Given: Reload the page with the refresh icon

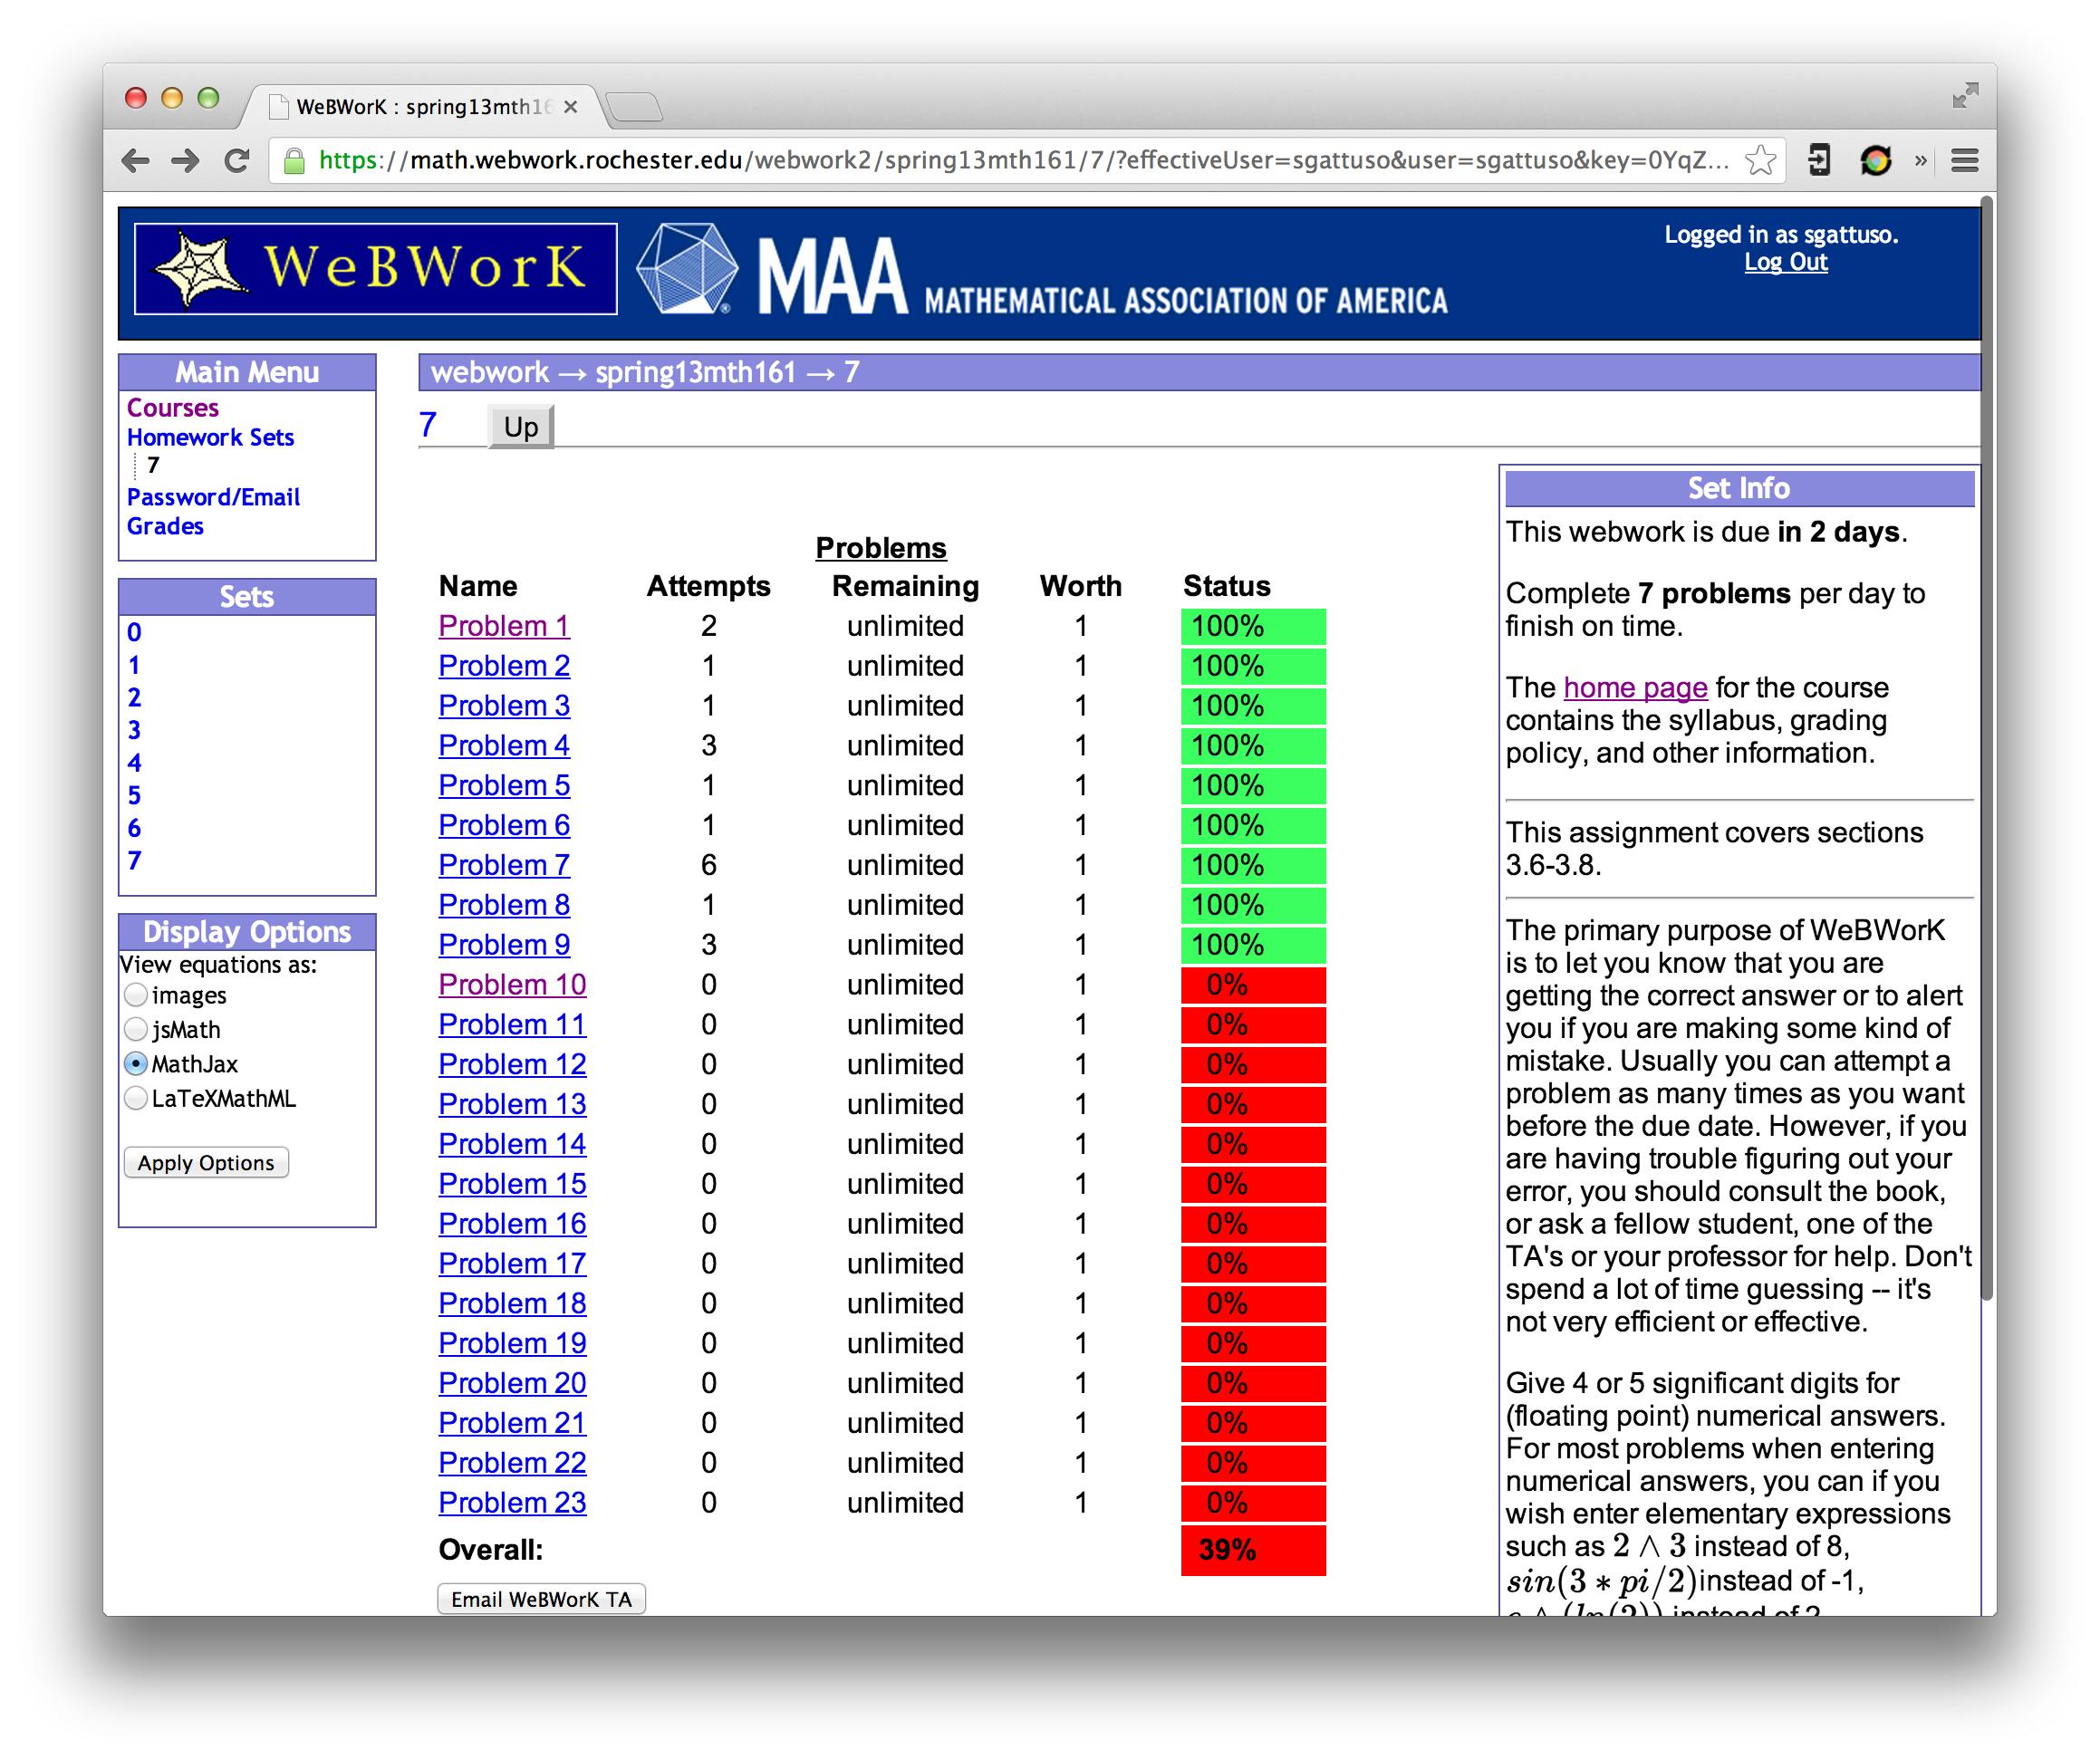Looking at the screenshot, I should pos(237,160).
